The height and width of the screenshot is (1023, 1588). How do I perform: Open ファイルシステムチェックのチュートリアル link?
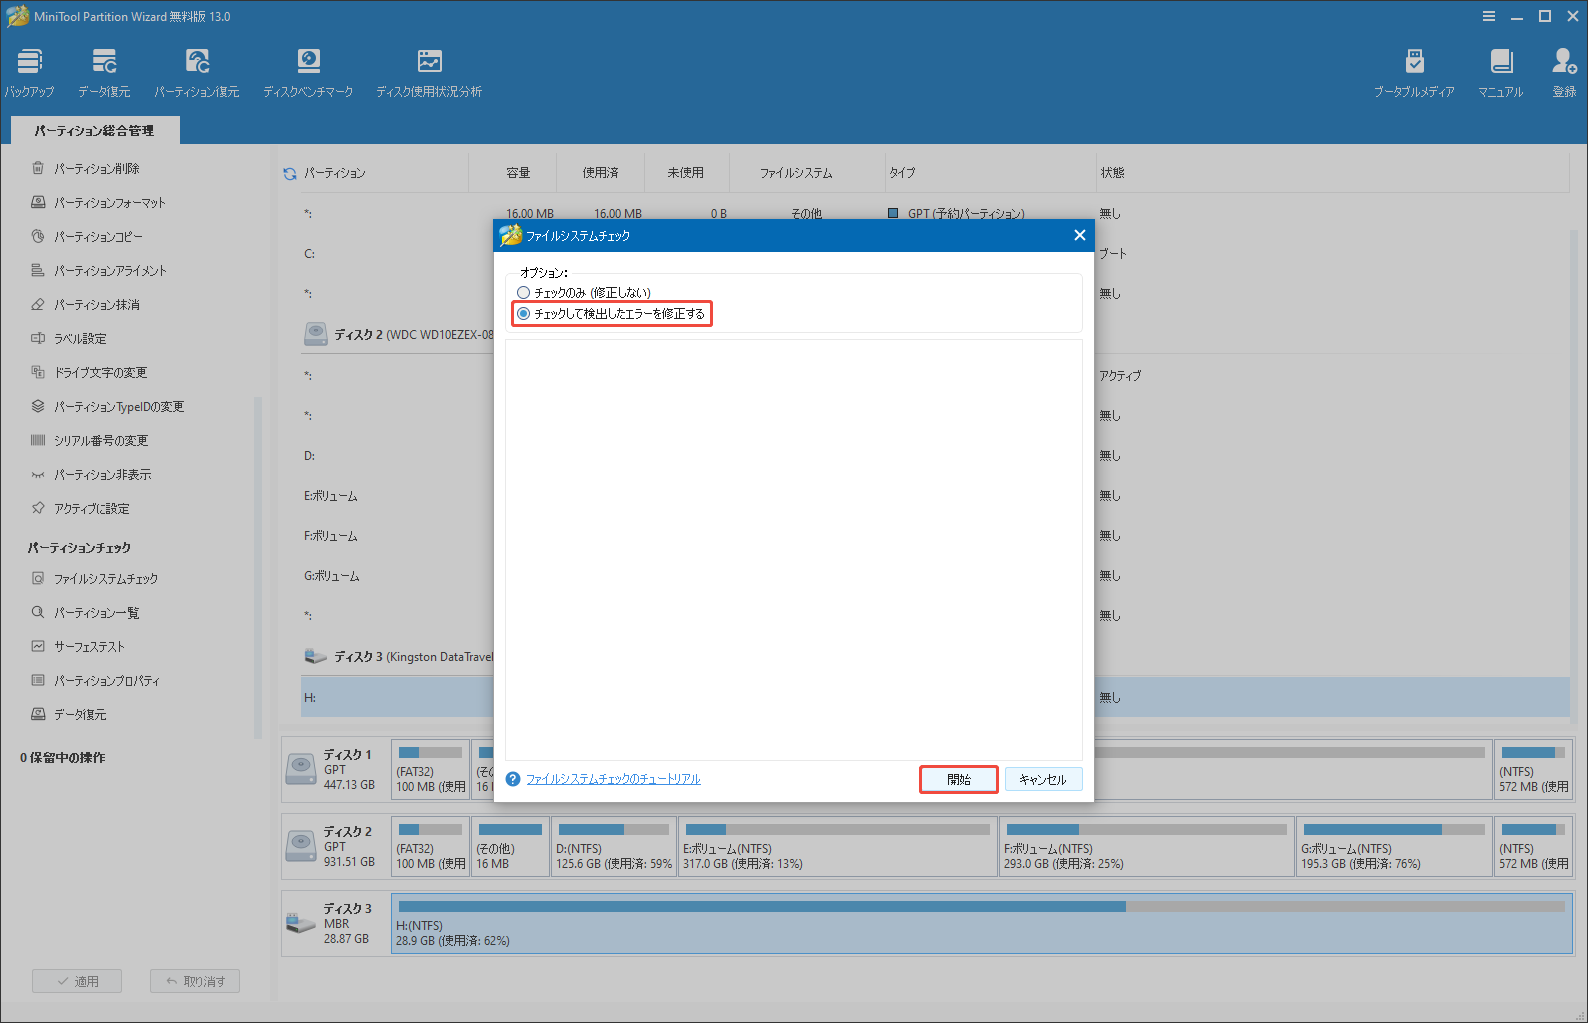click(613, 779)
